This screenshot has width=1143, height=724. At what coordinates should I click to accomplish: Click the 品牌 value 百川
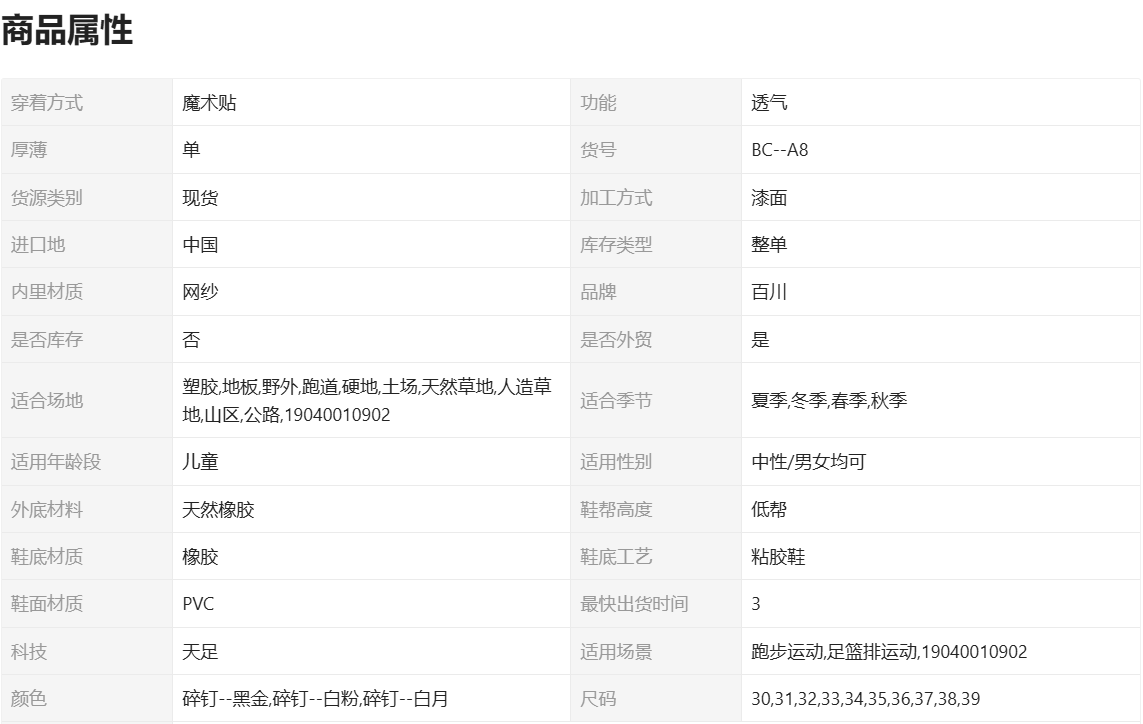(769, 292)
